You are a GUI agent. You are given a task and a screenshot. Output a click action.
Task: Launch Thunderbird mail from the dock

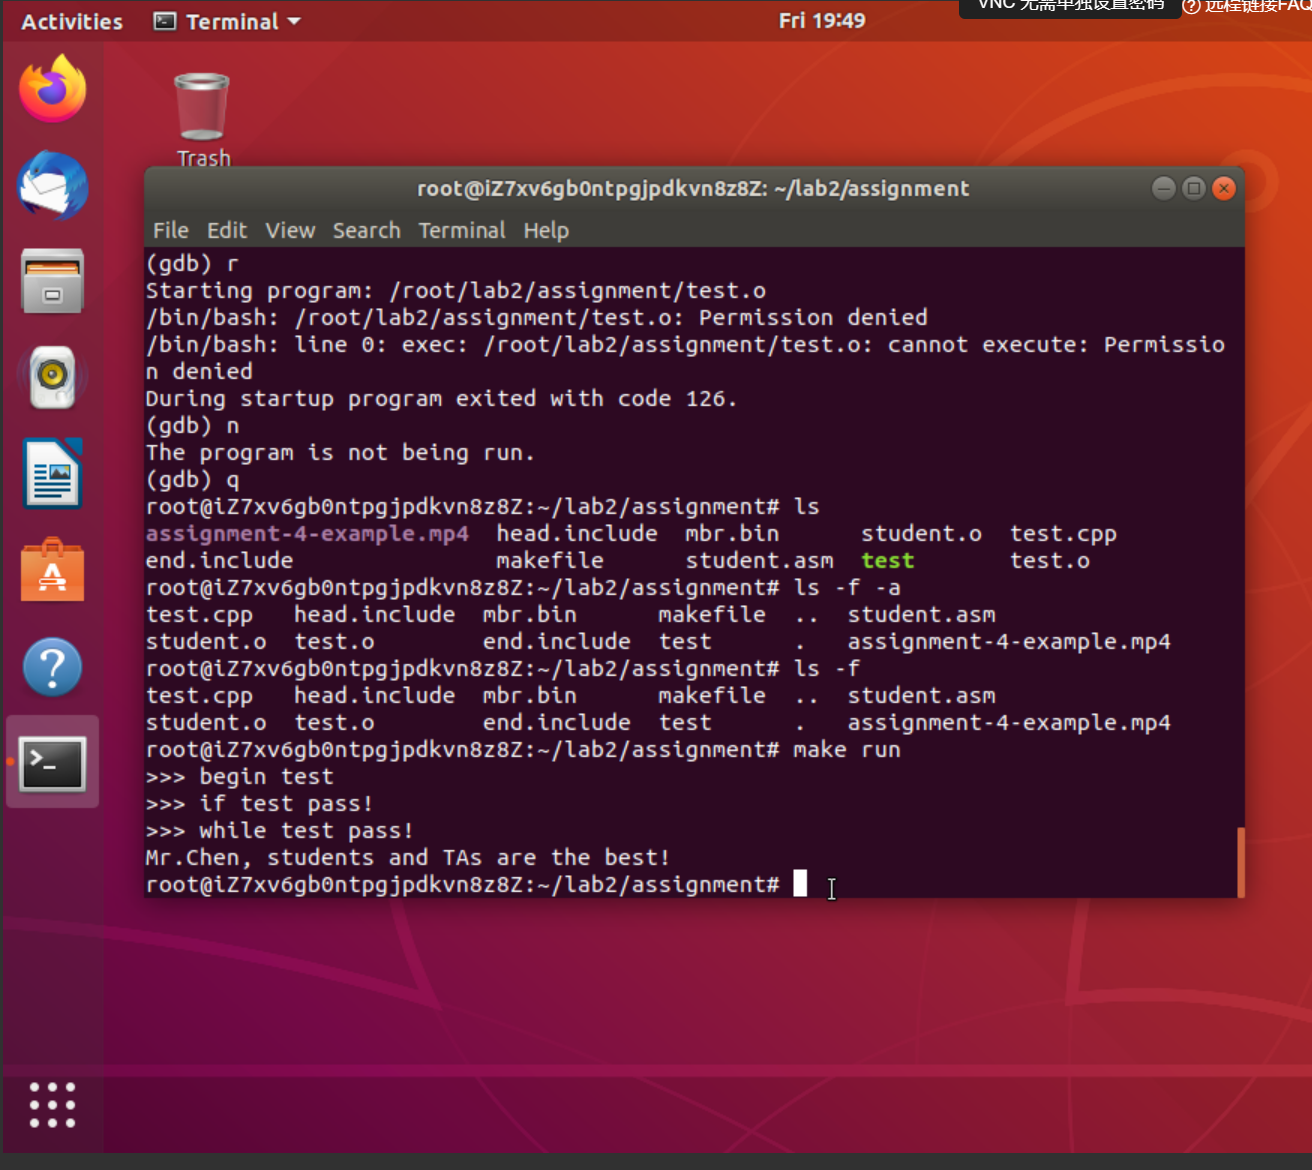coord(52,186)
